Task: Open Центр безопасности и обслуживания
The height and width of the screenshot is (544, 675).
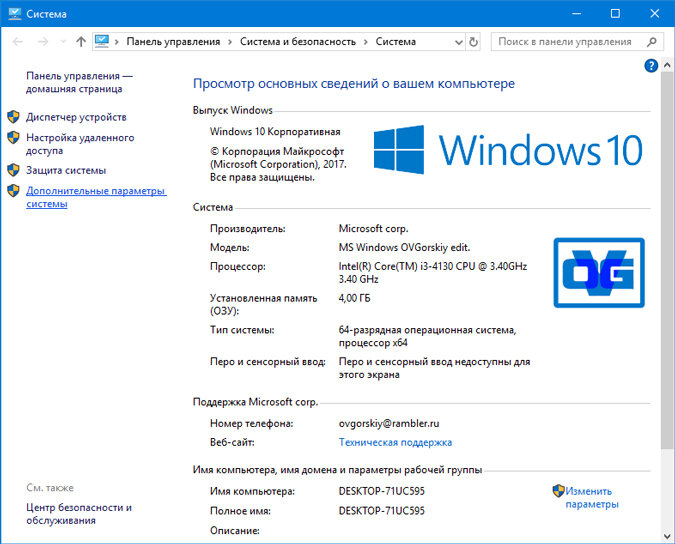Action: (x=79, y=514)
